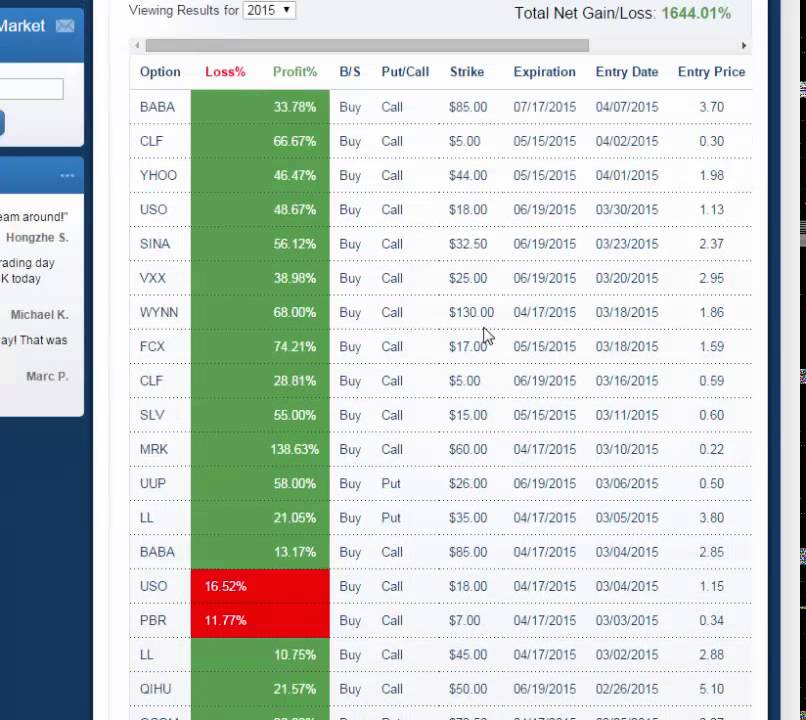Image resolution: width=806 pixels, height=720 pixels.
Task: Click the 02/26/2015 entry date for QIHU
Action: click(627, 689)
